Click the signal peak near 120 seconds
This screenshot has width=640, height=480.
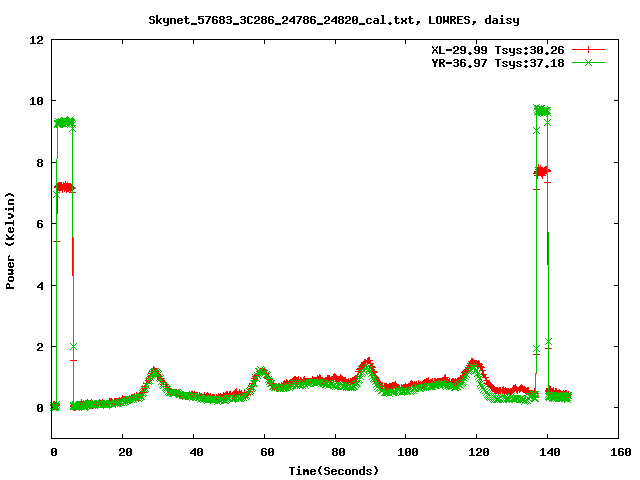click(473, 365)
